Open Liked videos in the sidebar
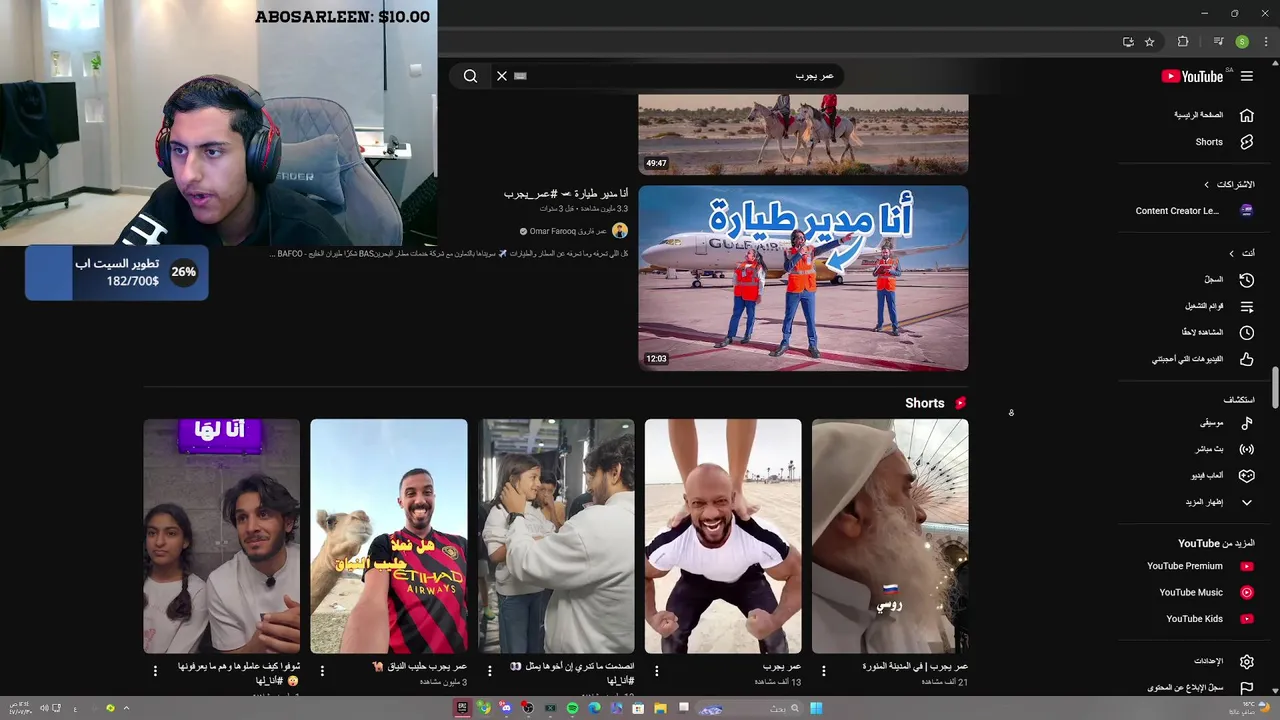The width and height of the screenshot is (1280, 720). coord(1203,359)
